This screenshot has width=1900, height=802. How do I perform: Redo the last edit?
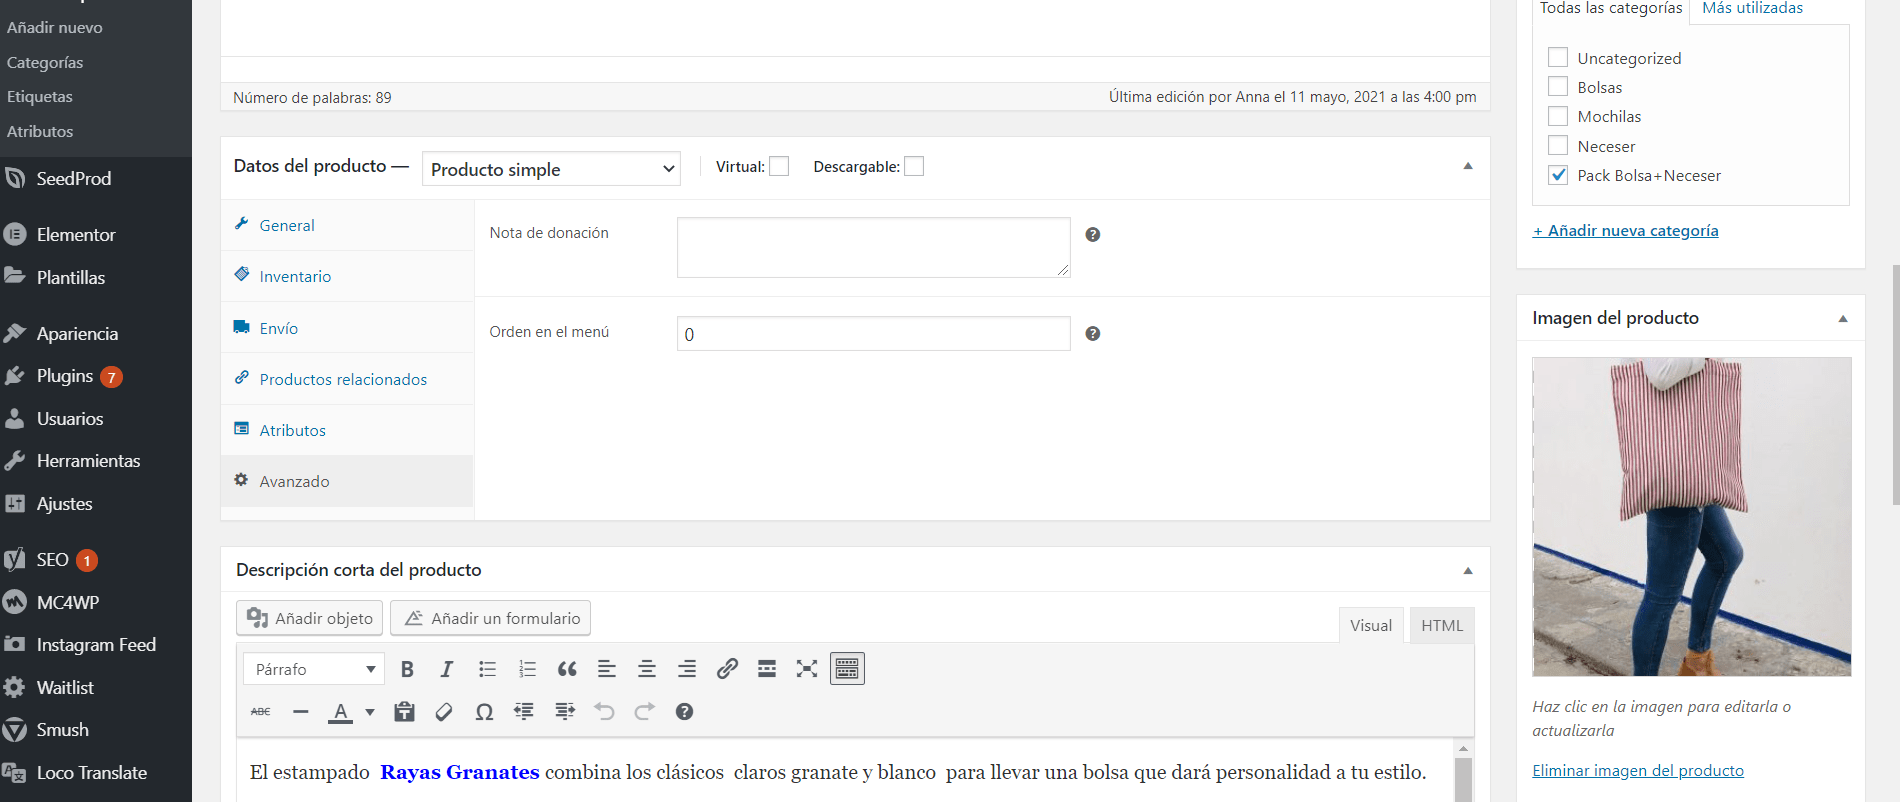pyautogui.click(x=644, y=712)
